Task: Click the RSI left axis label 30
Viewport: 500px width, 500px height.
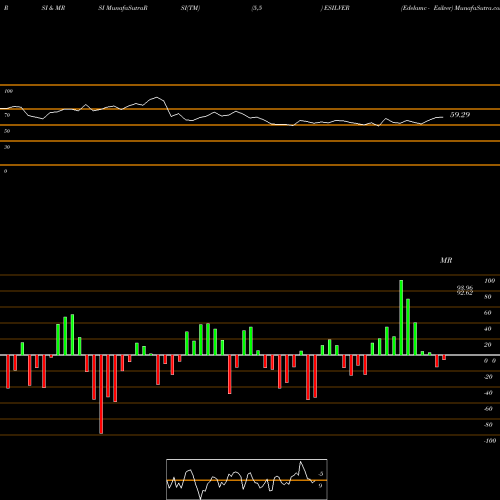Action: 7,147
